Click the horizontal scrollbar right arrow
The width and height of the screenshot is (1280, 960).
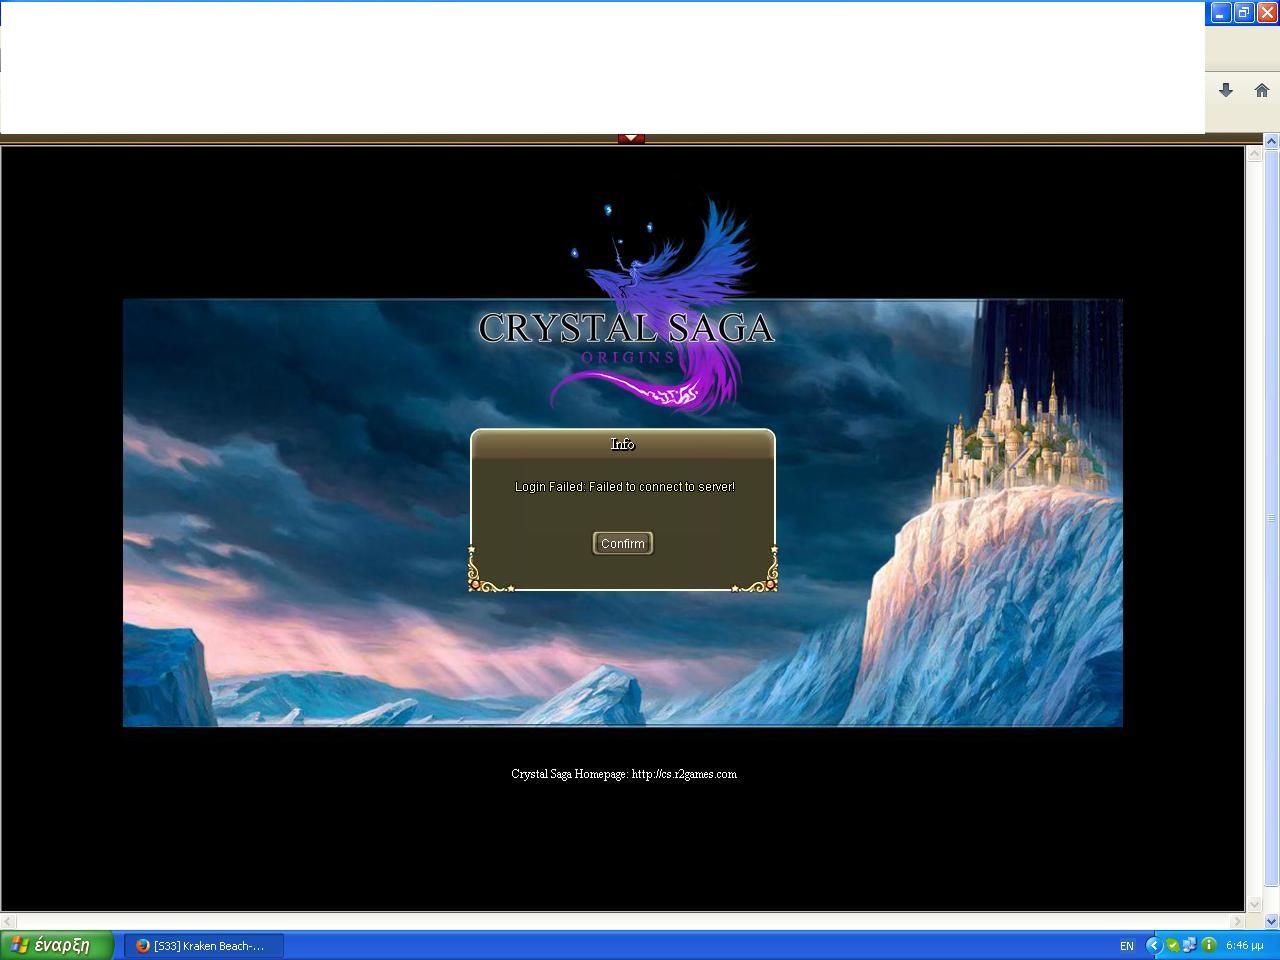(1237, 921)
